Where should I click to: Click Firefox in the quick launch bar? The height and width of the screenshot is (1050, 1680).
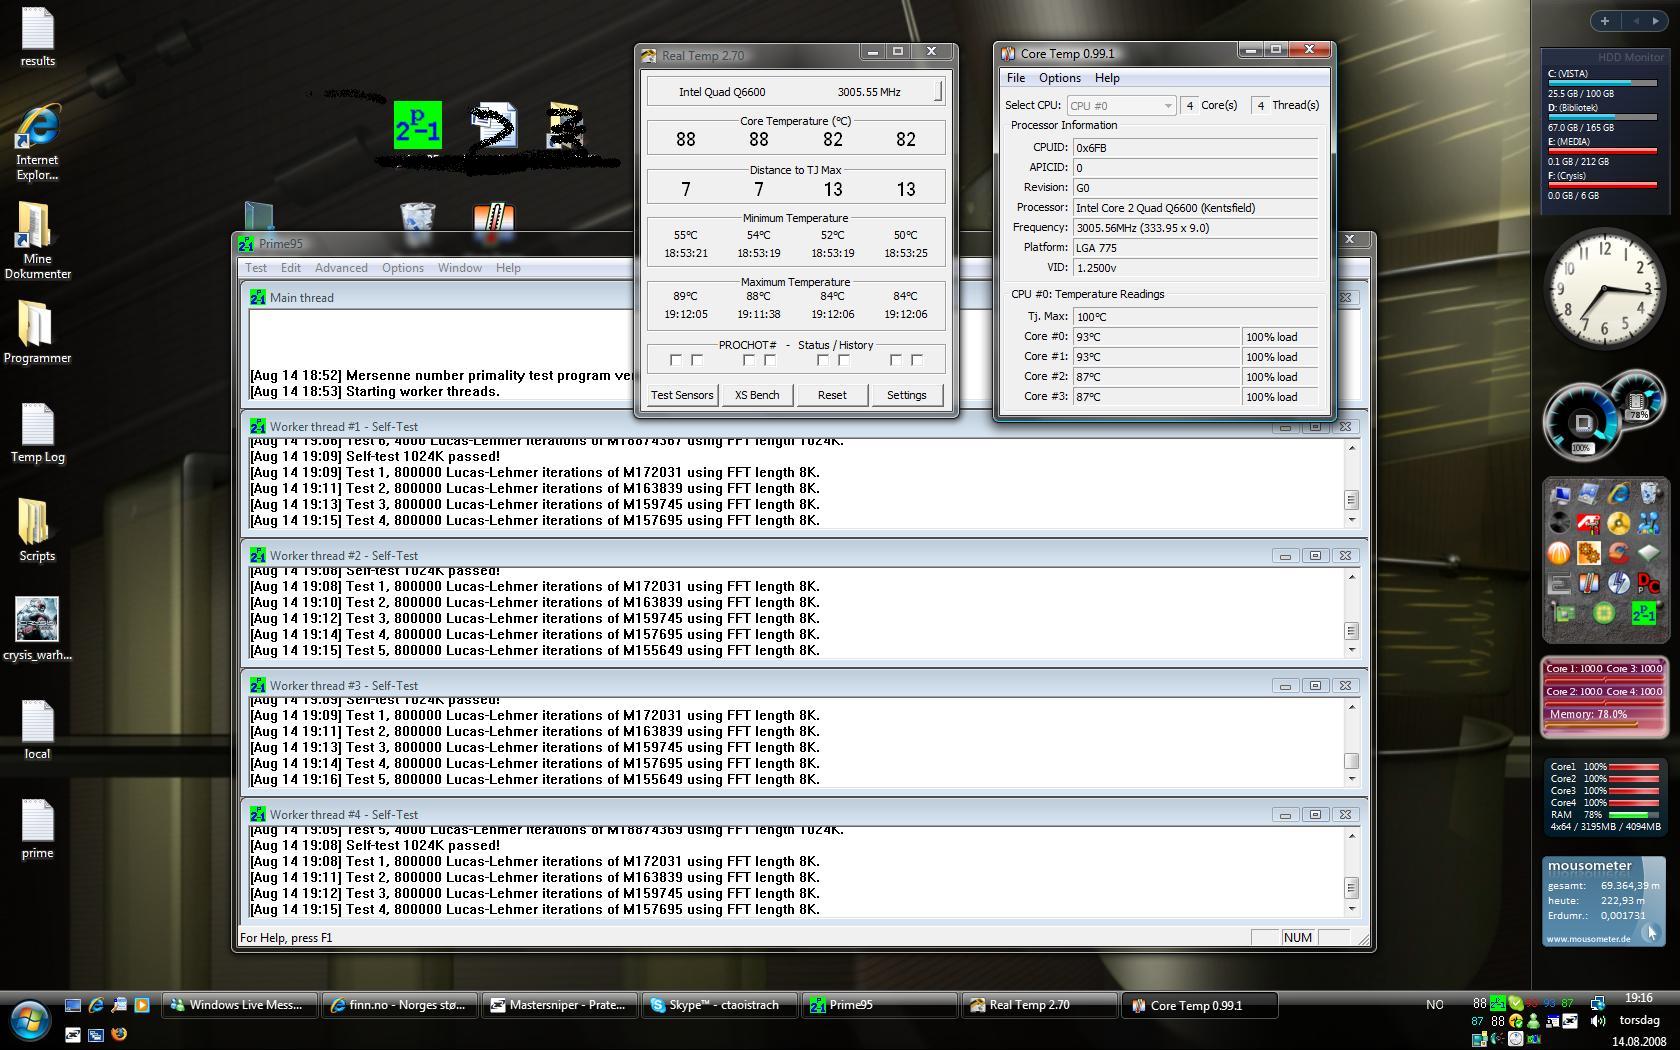[x=119, y=1034]
